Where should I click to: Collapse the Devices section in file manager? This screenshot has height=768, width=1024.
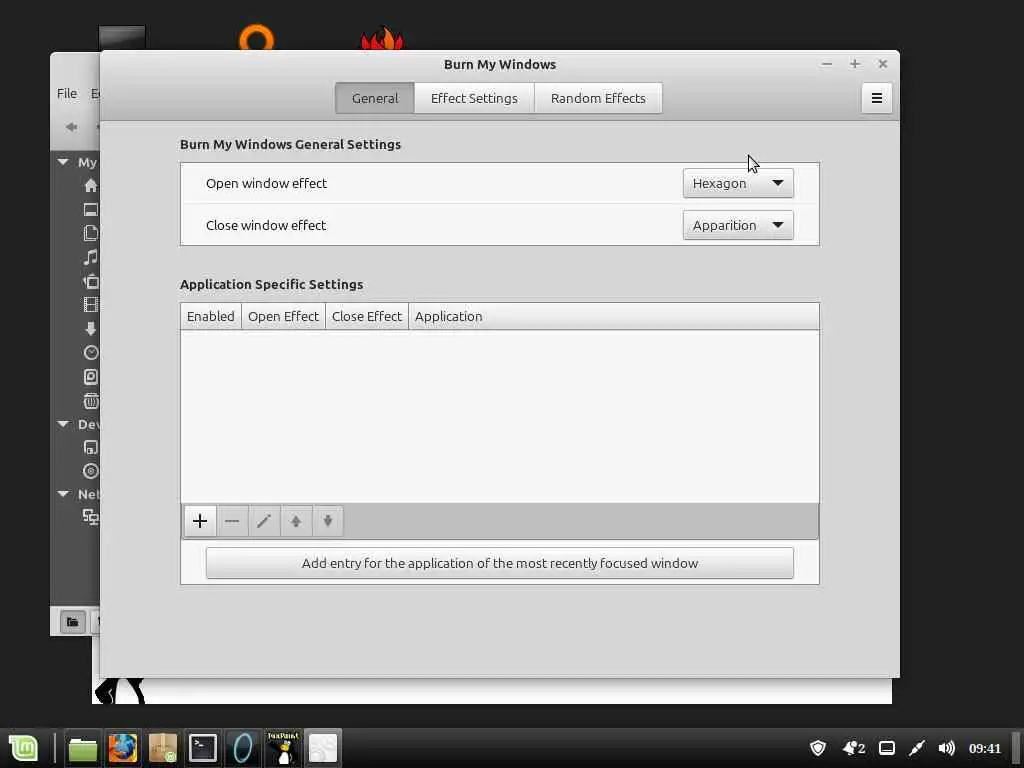63,424
